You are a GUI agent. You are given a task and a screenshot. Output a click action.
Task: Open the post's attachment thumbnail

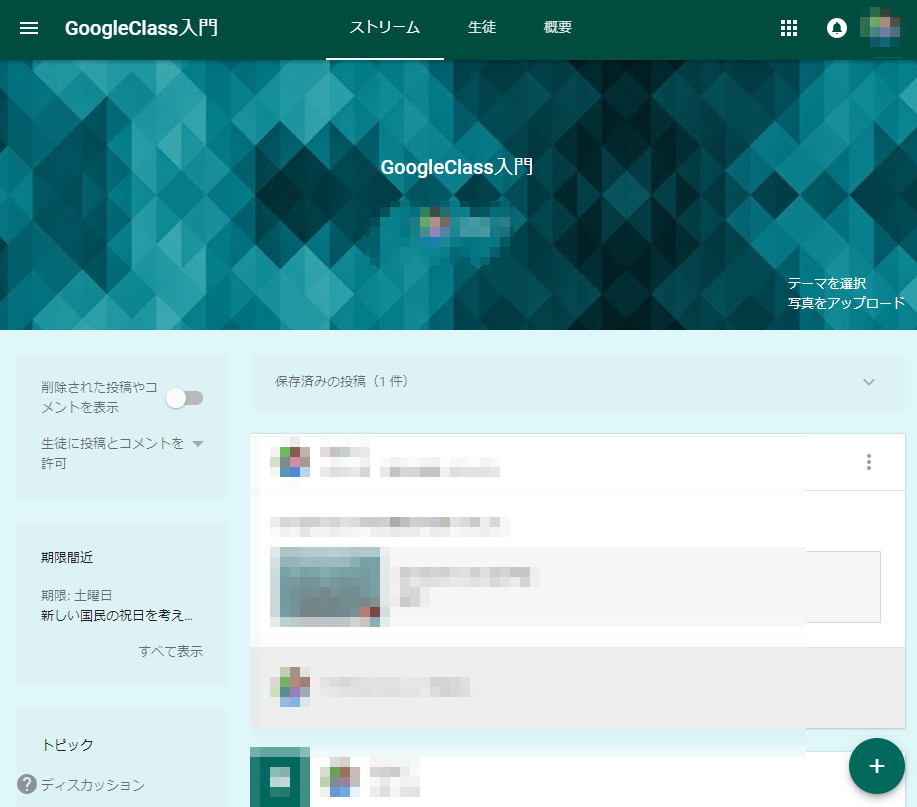tap(330, 587)
